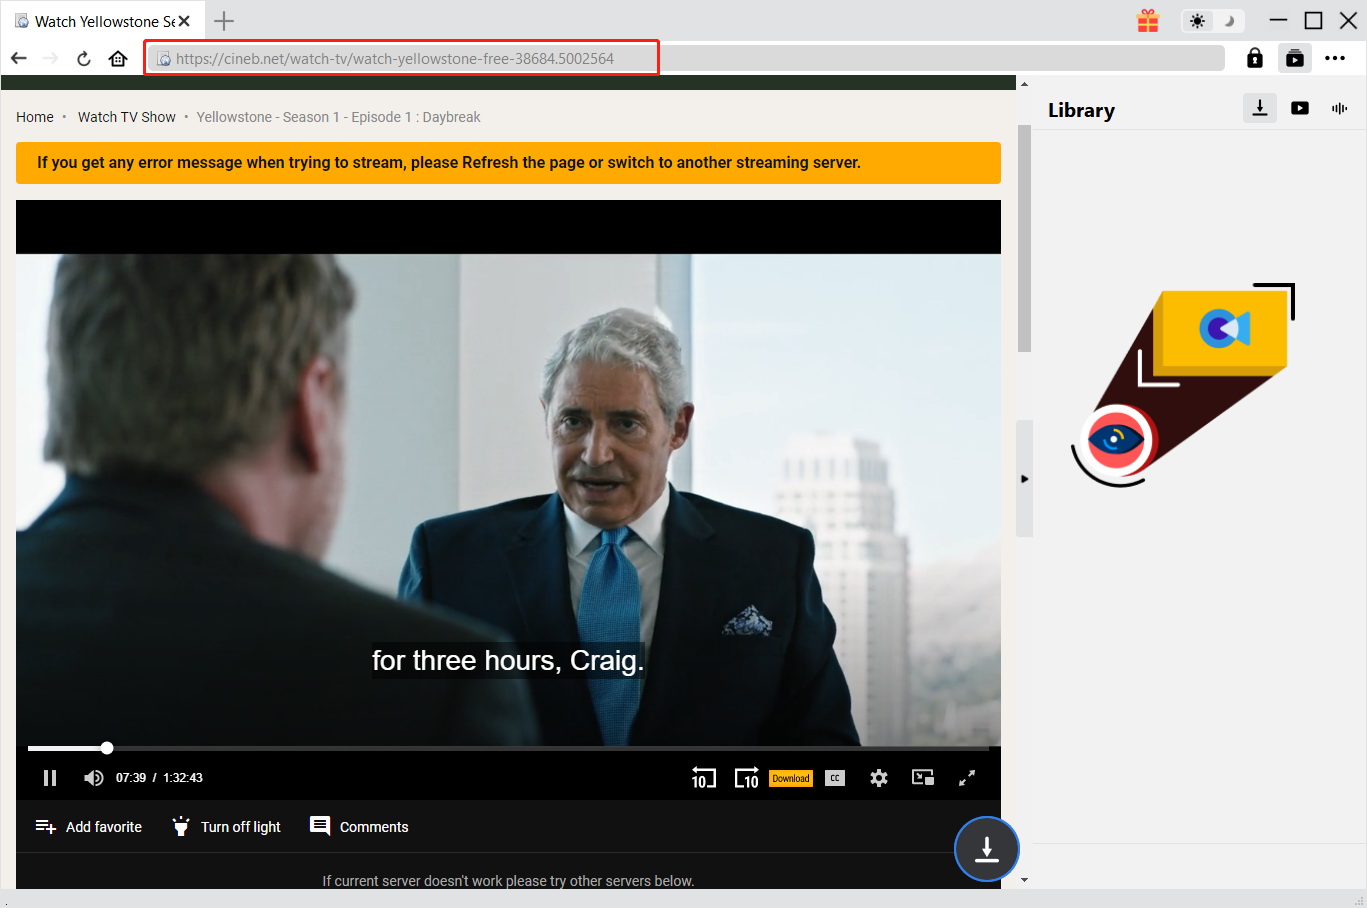Click the video progress bar
1367x908 pixels.
click(500, 748)
